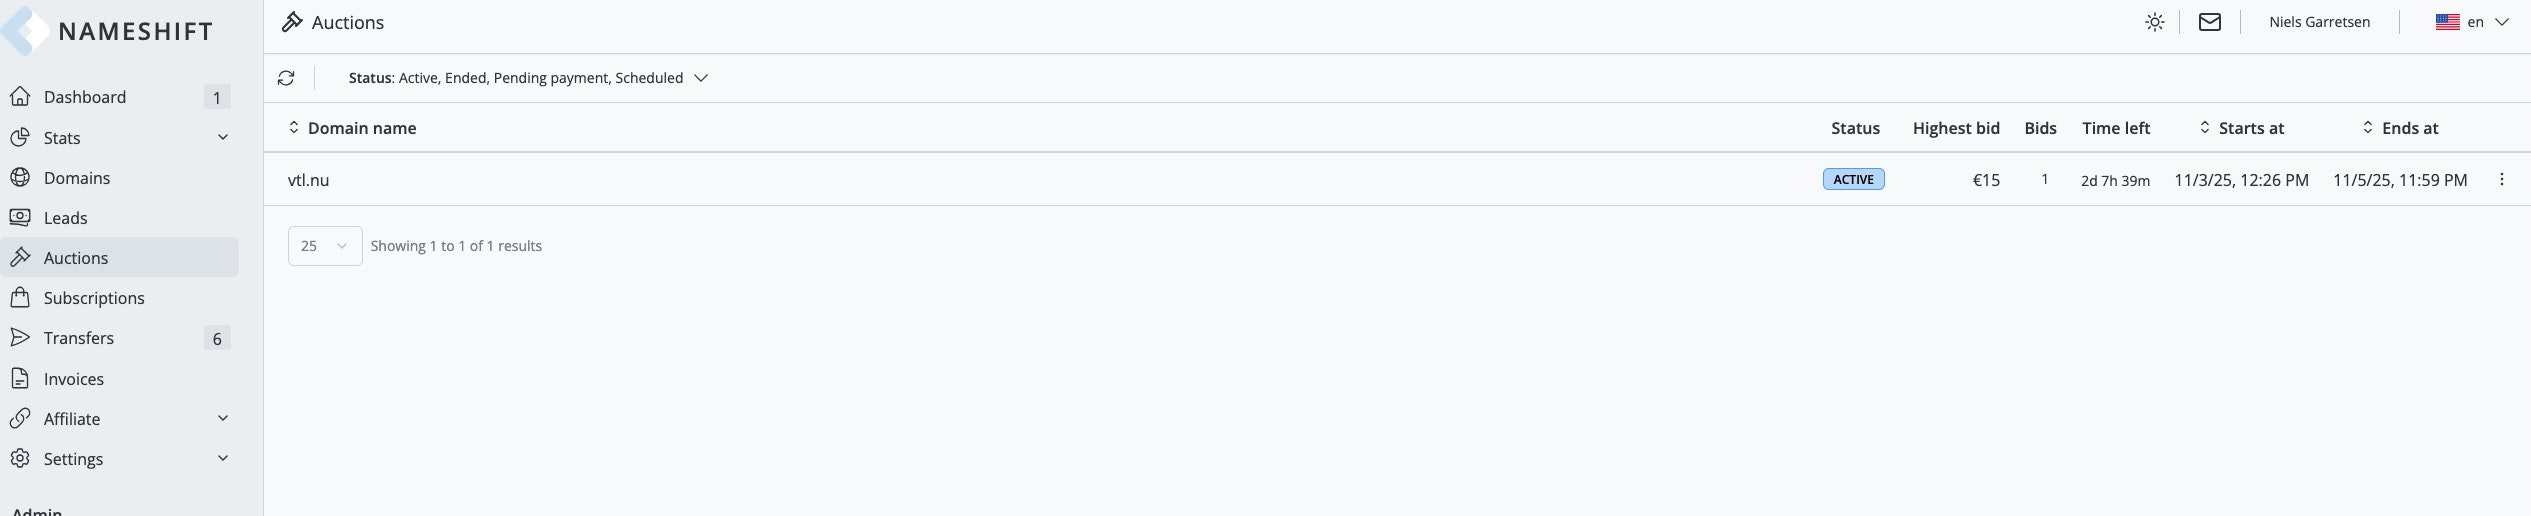
Task: Click the Domains globe icon
Action: 20,178
